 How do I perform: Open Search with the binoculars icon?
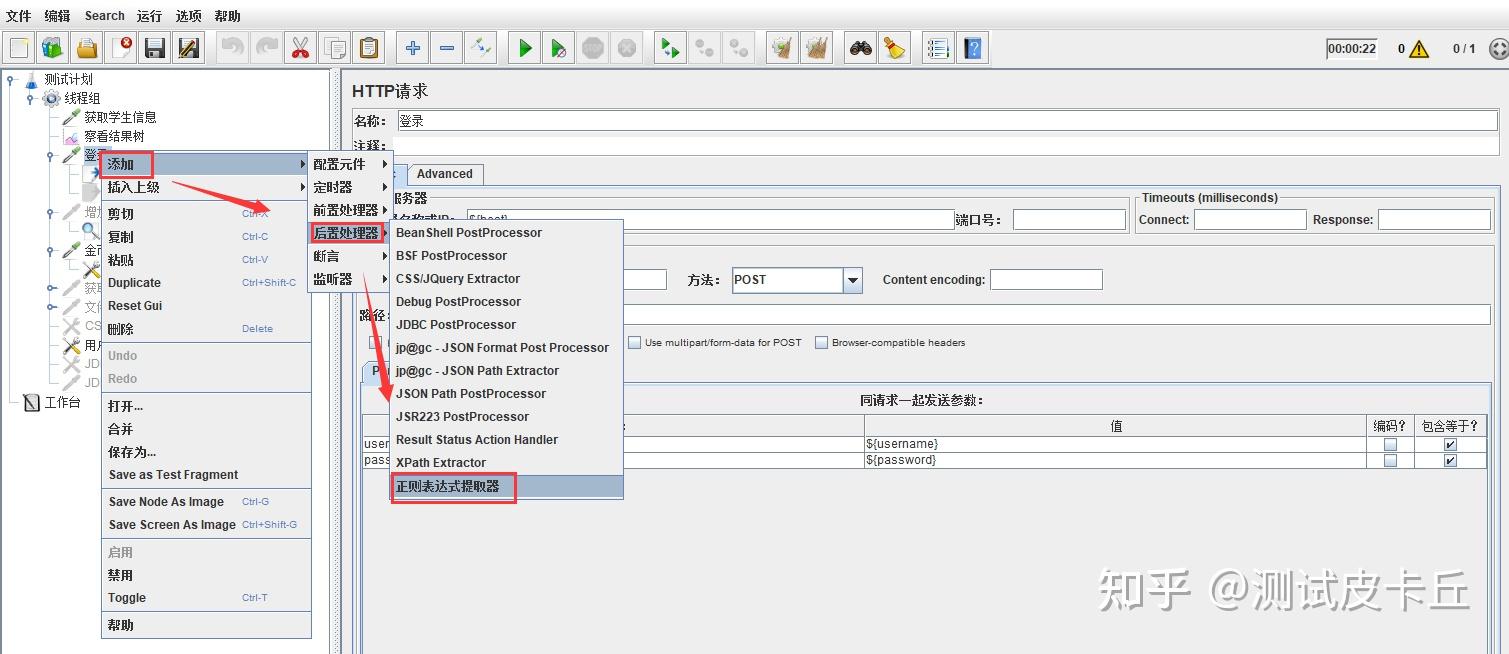tap(860, 47)
